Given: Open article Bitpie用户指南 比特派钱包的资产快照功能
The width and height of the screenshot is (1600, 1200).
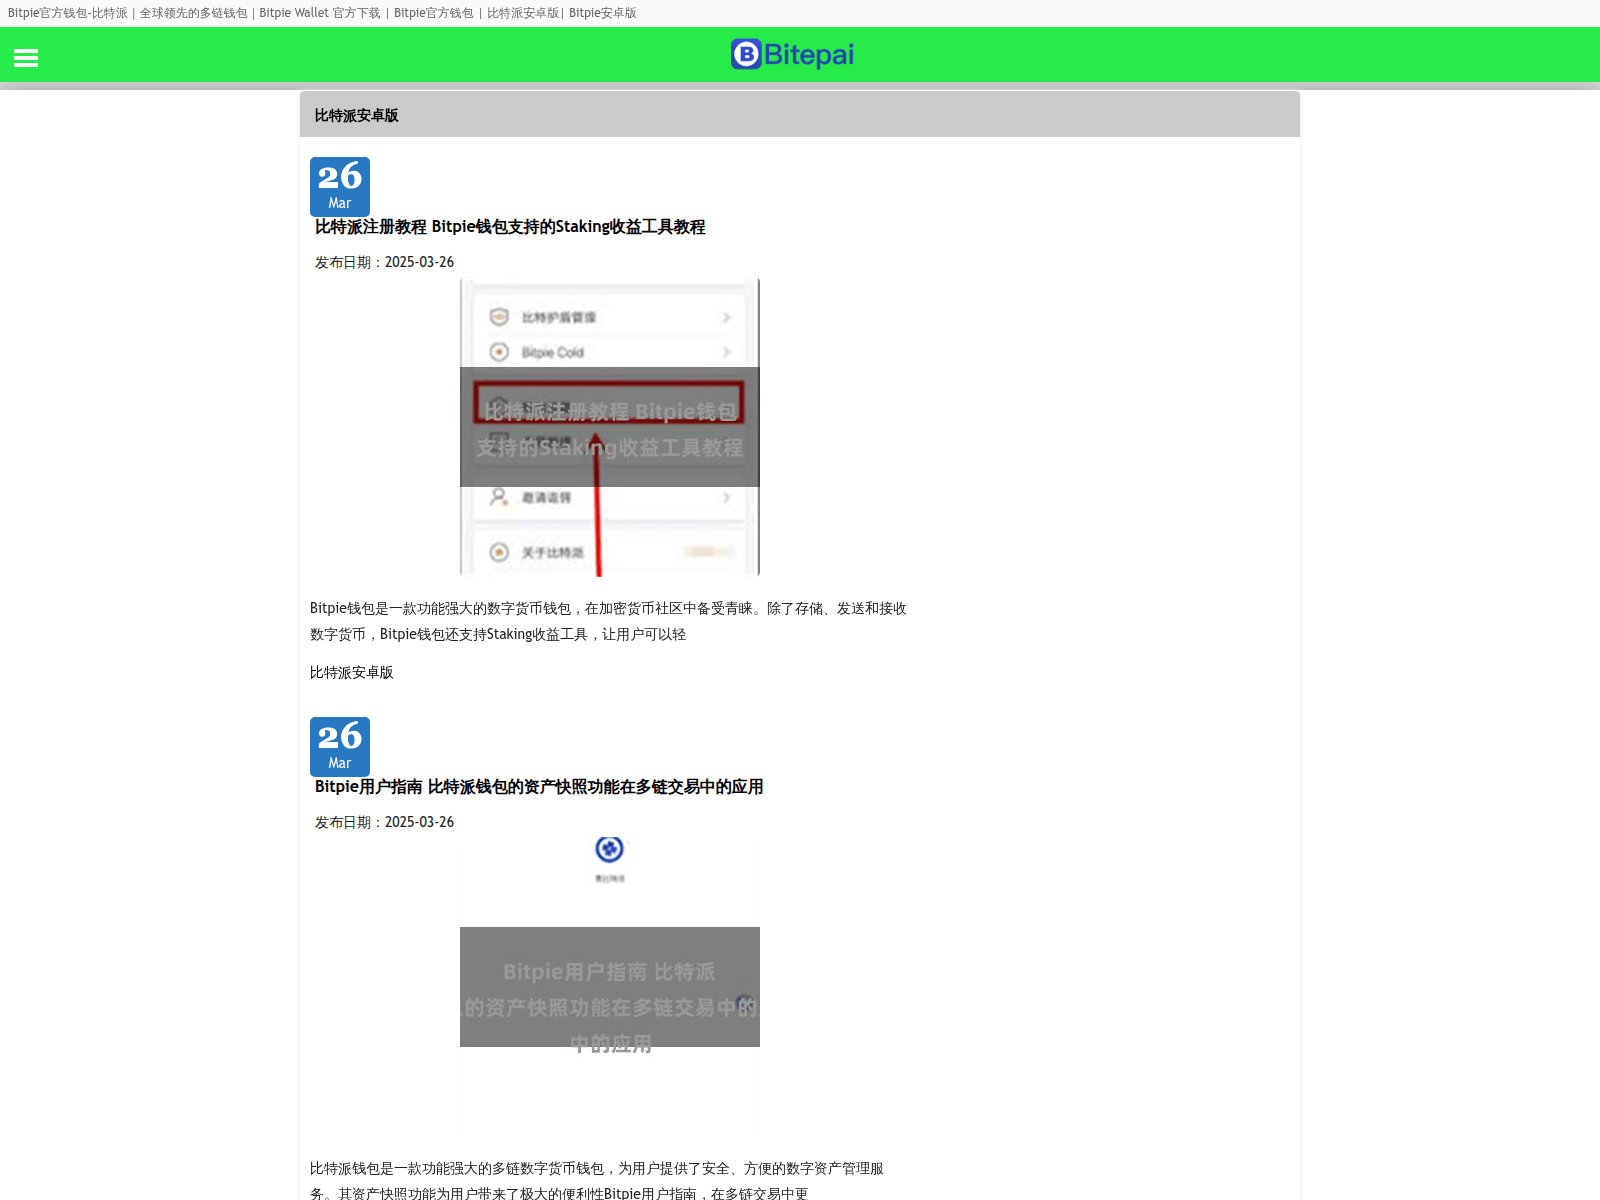Looking at the screenshot, I should (539, 787).
